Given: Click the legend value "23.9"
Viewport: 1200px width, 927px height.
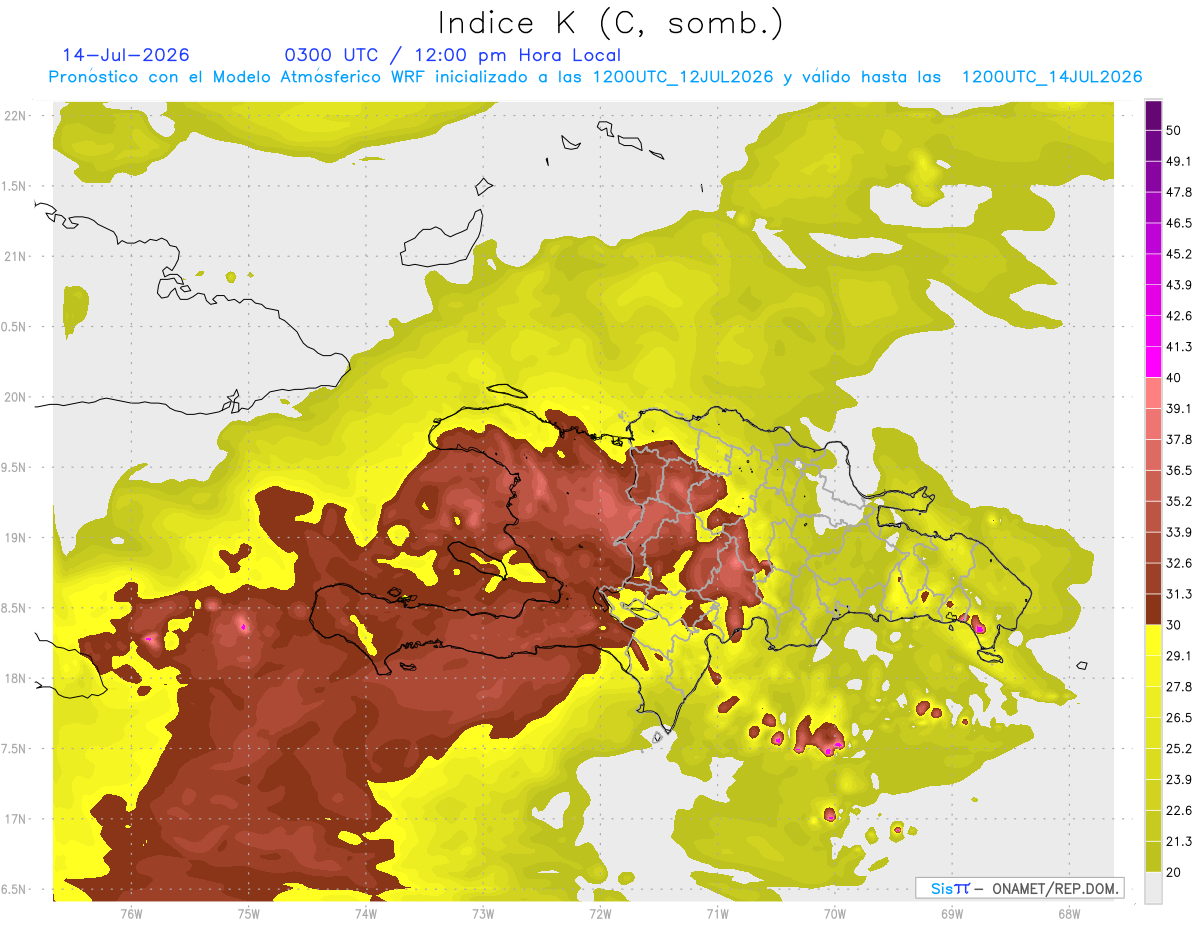Looking at the screenshot, I should 1178,780.
